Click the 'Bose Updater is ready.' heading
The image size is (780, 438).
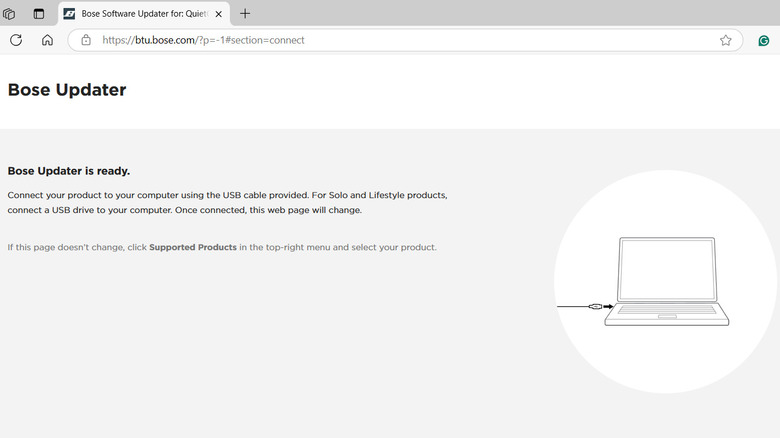click(69, 171)
